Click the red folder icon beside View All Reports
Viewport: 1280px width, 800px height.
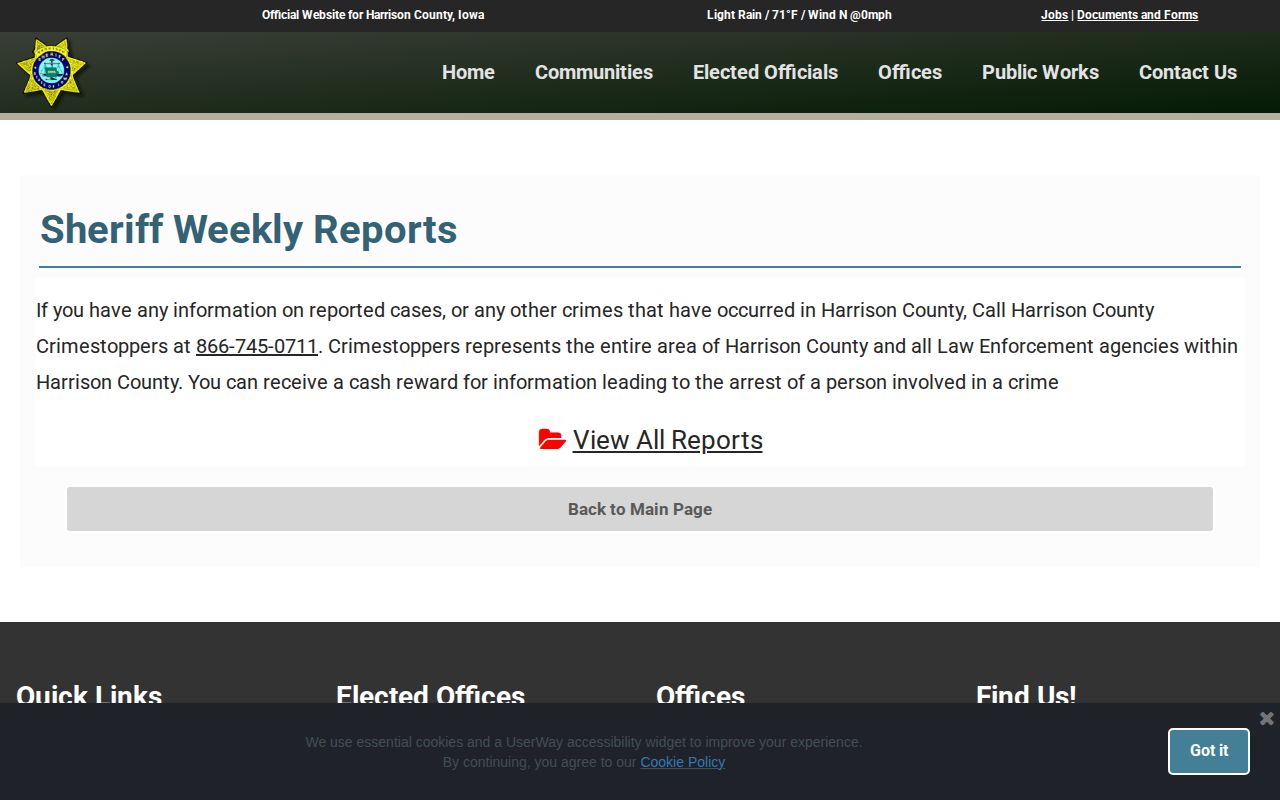pos(552,439)
